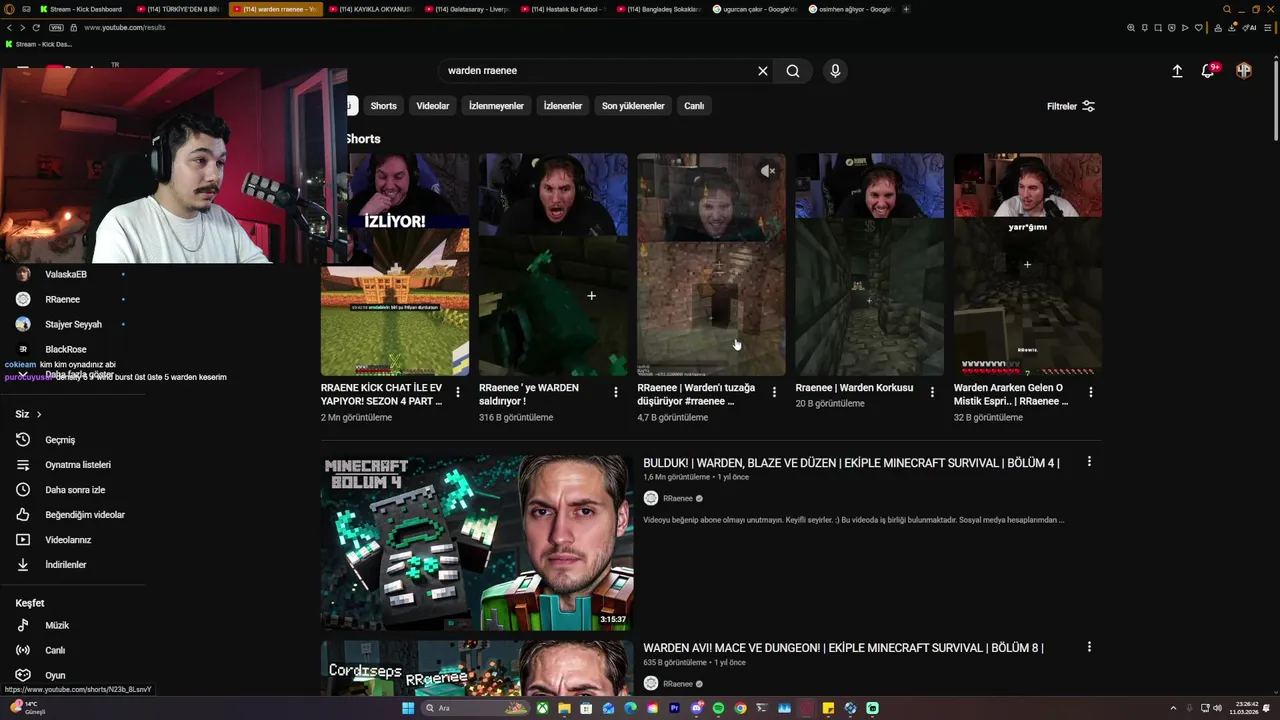Select the Canlı filter chip
The height and width of the screenshot is (720, 1280).
pyautogui.click(x=694, y=106)
